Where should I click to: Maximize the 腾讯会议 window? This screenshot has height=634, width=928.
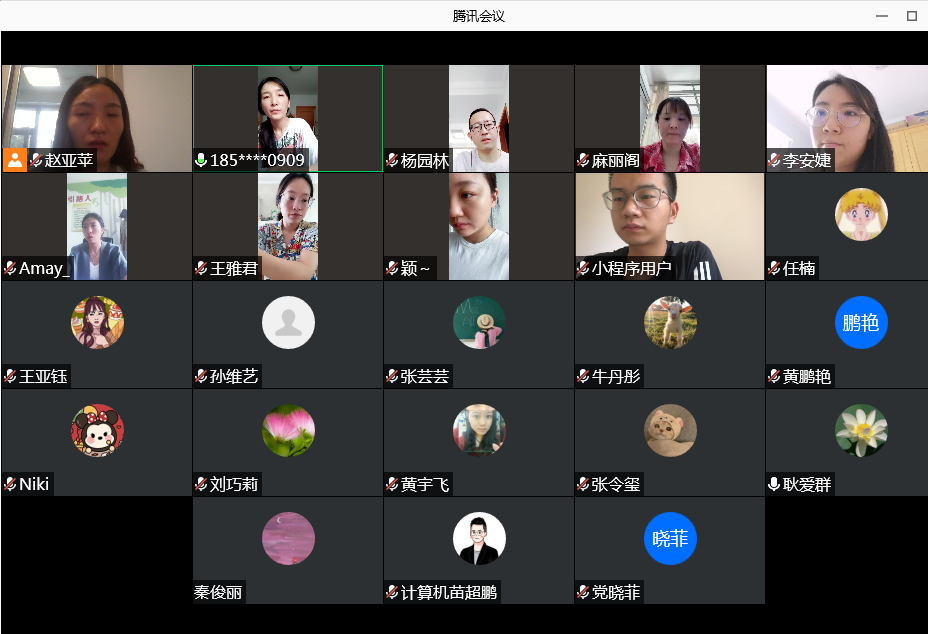[x=911, y=16]
